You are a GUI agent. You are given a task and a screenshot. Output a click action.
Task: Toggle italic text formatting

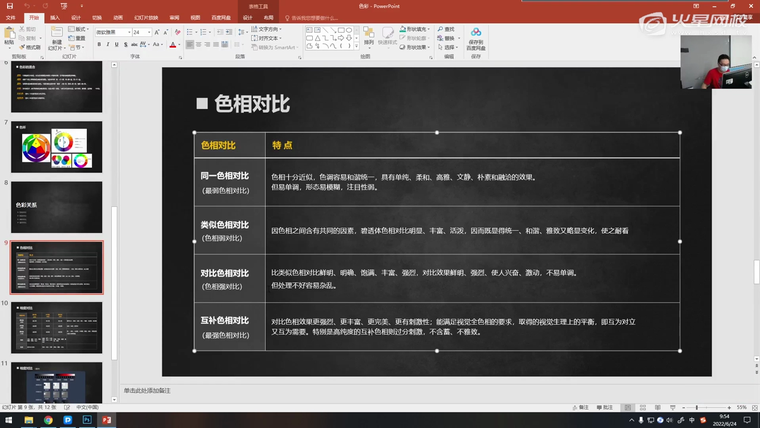click(109, 44)
